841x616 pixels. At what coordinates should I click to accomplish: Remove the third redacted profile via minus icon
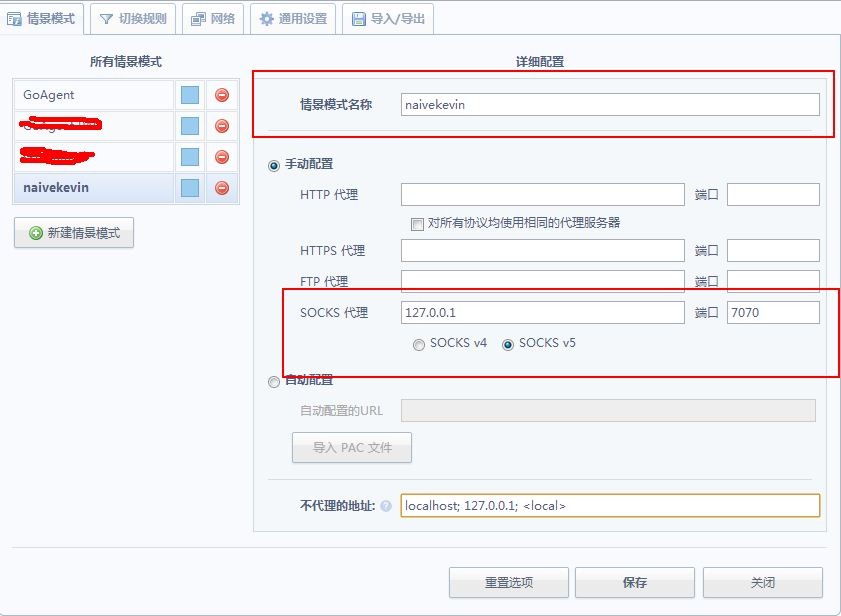point(222,157)
